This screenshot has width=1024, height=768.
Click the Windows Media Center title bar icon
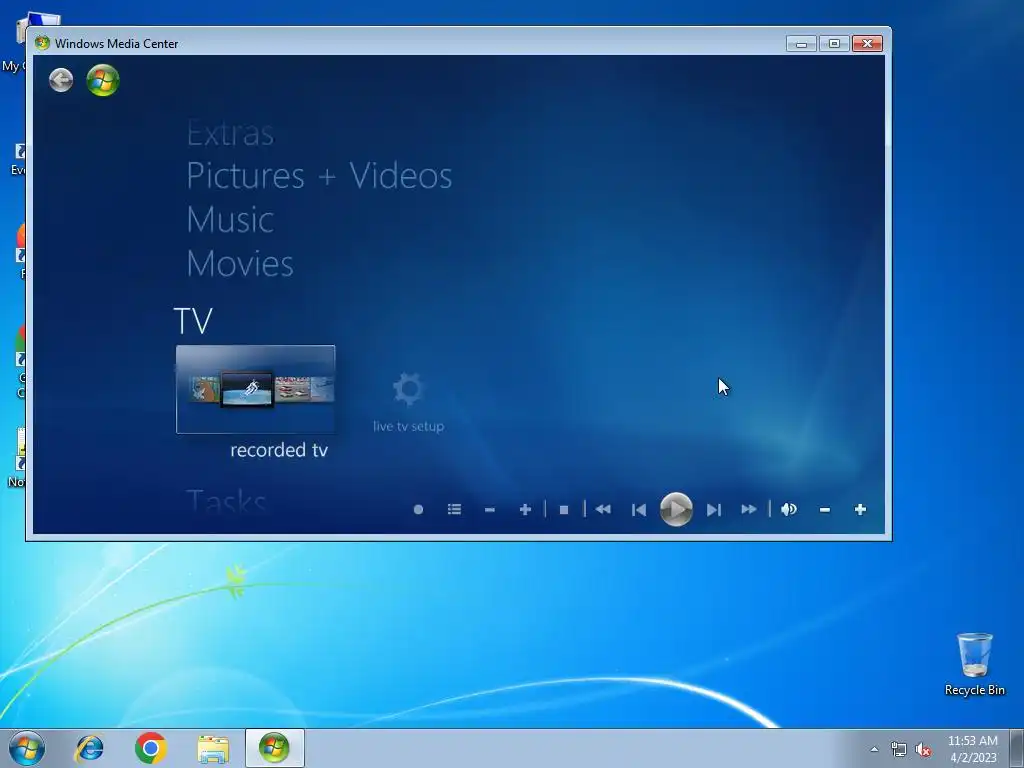tap(42, 43)
